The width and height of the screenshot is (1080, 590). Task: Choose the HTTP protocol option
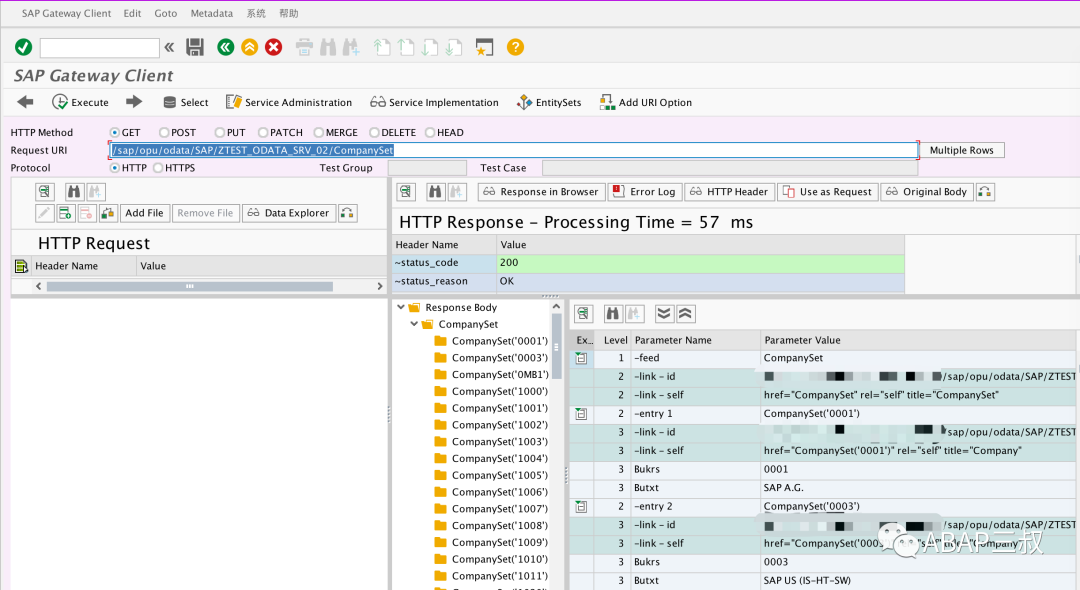pos(114,167)
